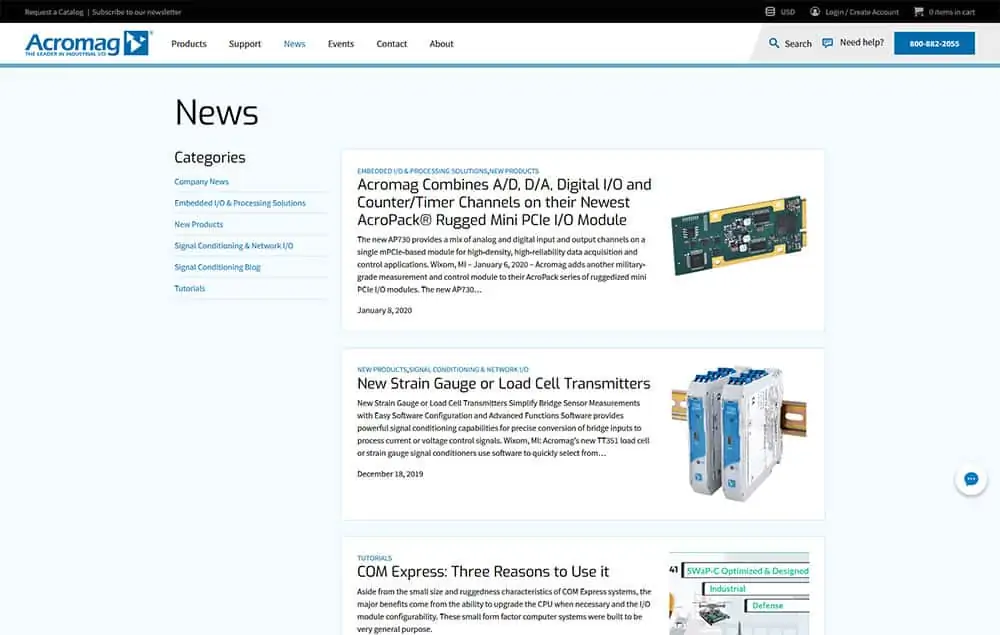Click the 800-882-2055 phone button
This screenshot has height=635, width=1000.
click(934, 43)
